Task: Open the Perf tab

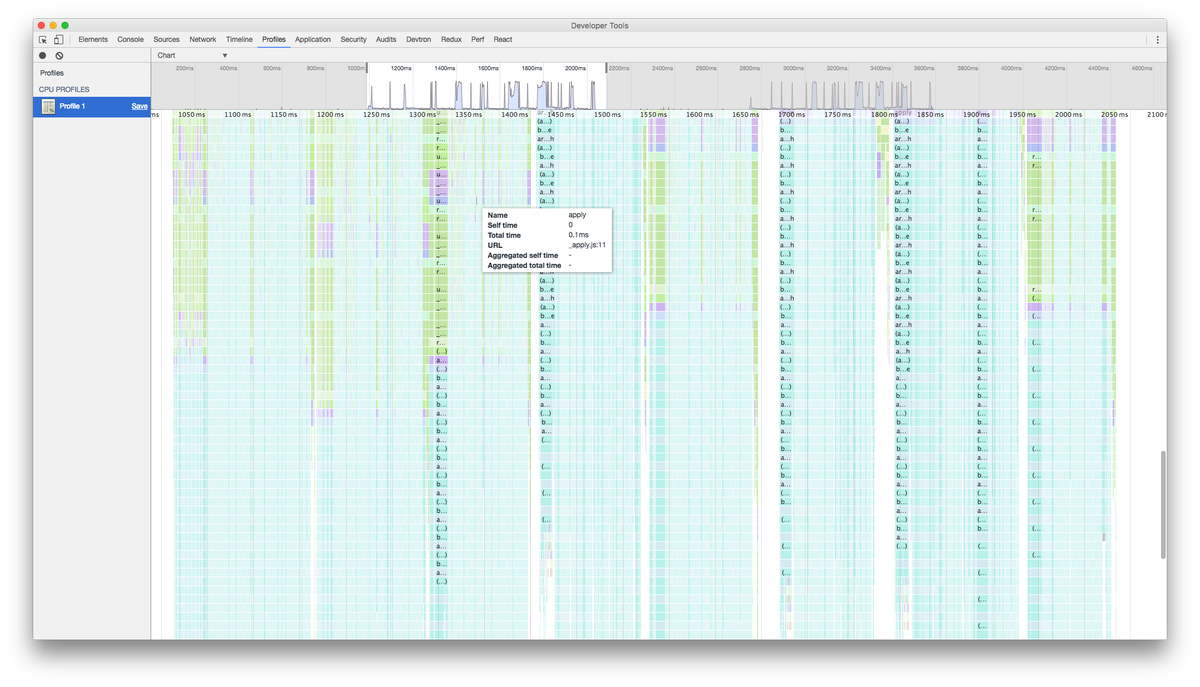Action: point(478,39)
